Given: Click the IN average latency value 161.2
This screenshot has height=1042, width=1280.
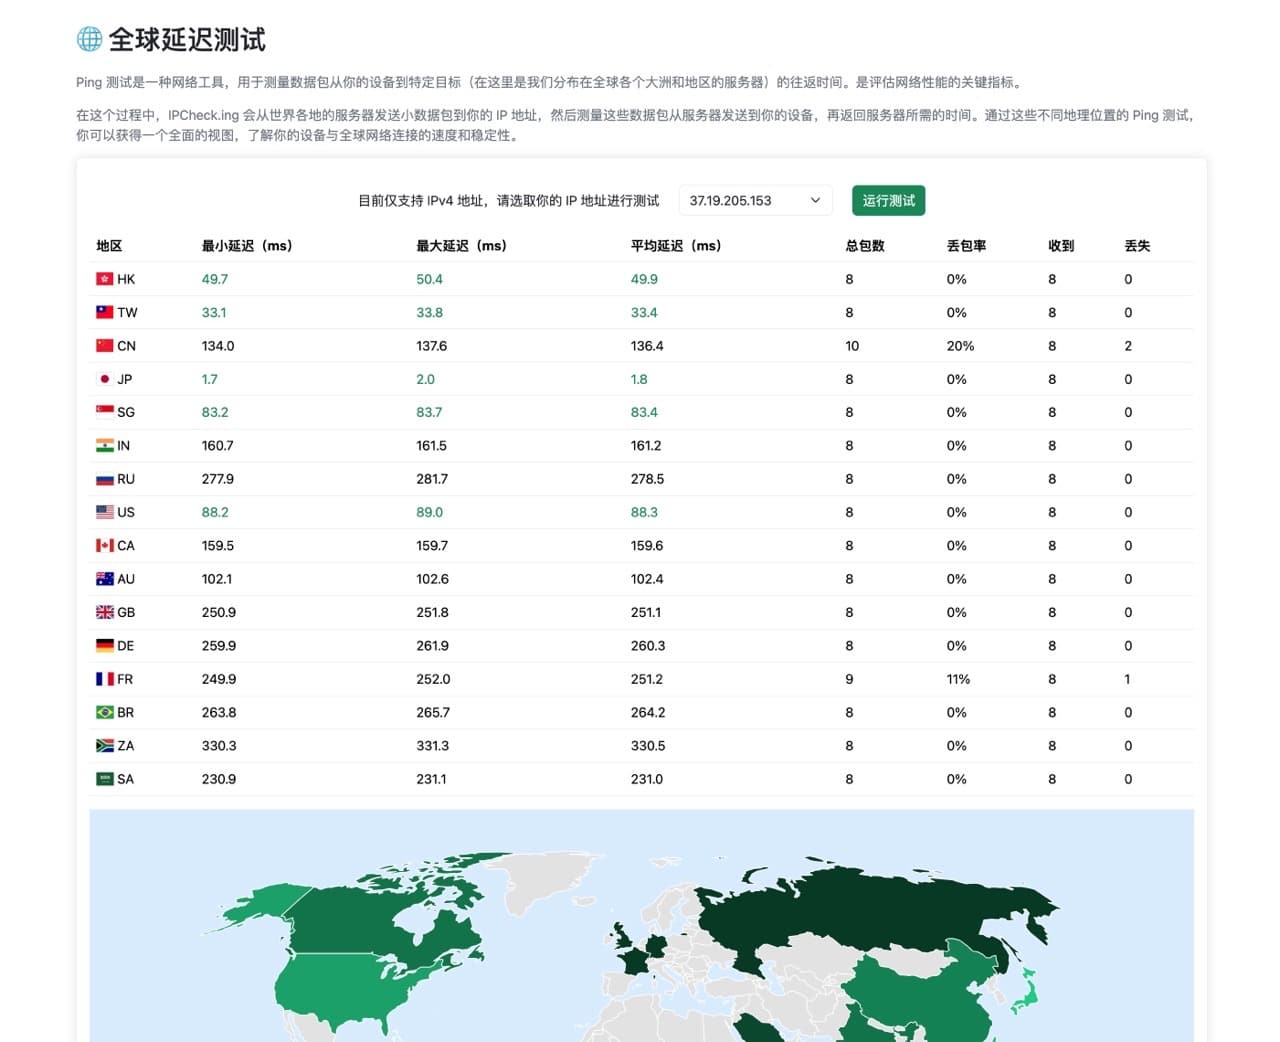Looking at the screenshot, I should pyautogui.click(x=646, y=446).
